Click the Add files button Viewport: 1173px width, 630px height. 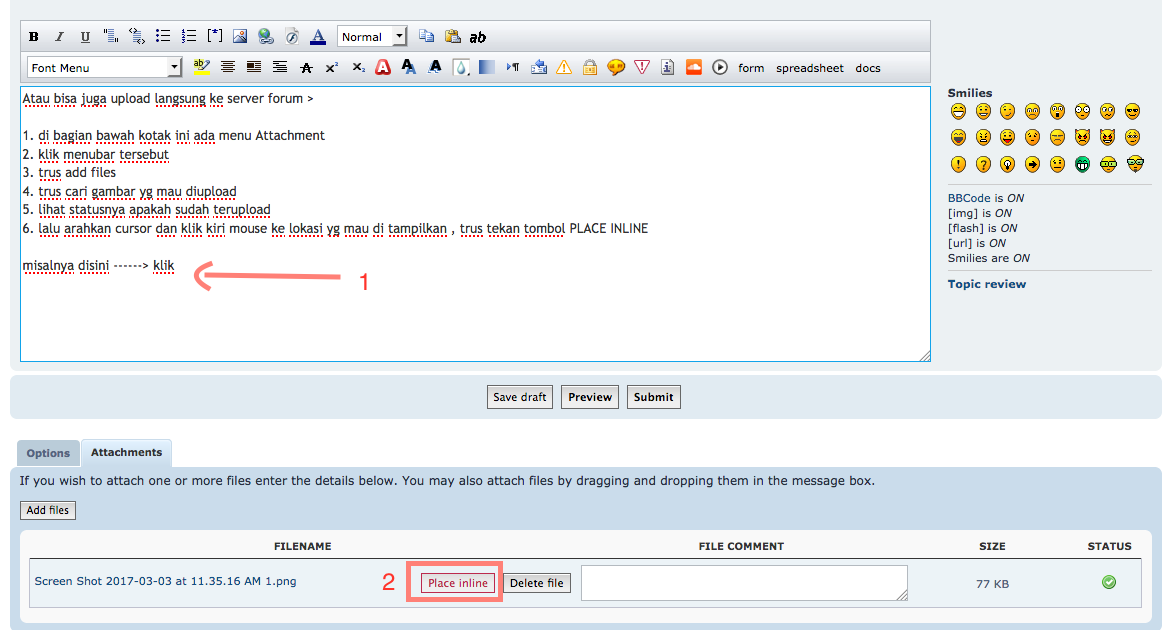point(48,510)
